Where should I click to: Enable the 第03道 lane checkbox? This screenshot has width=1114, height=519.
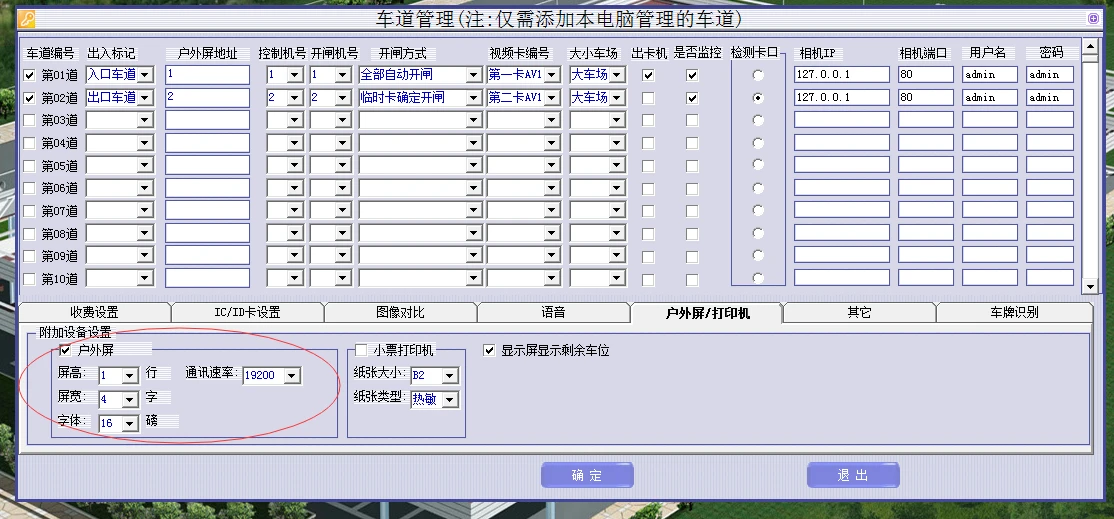tap(29, 121)
